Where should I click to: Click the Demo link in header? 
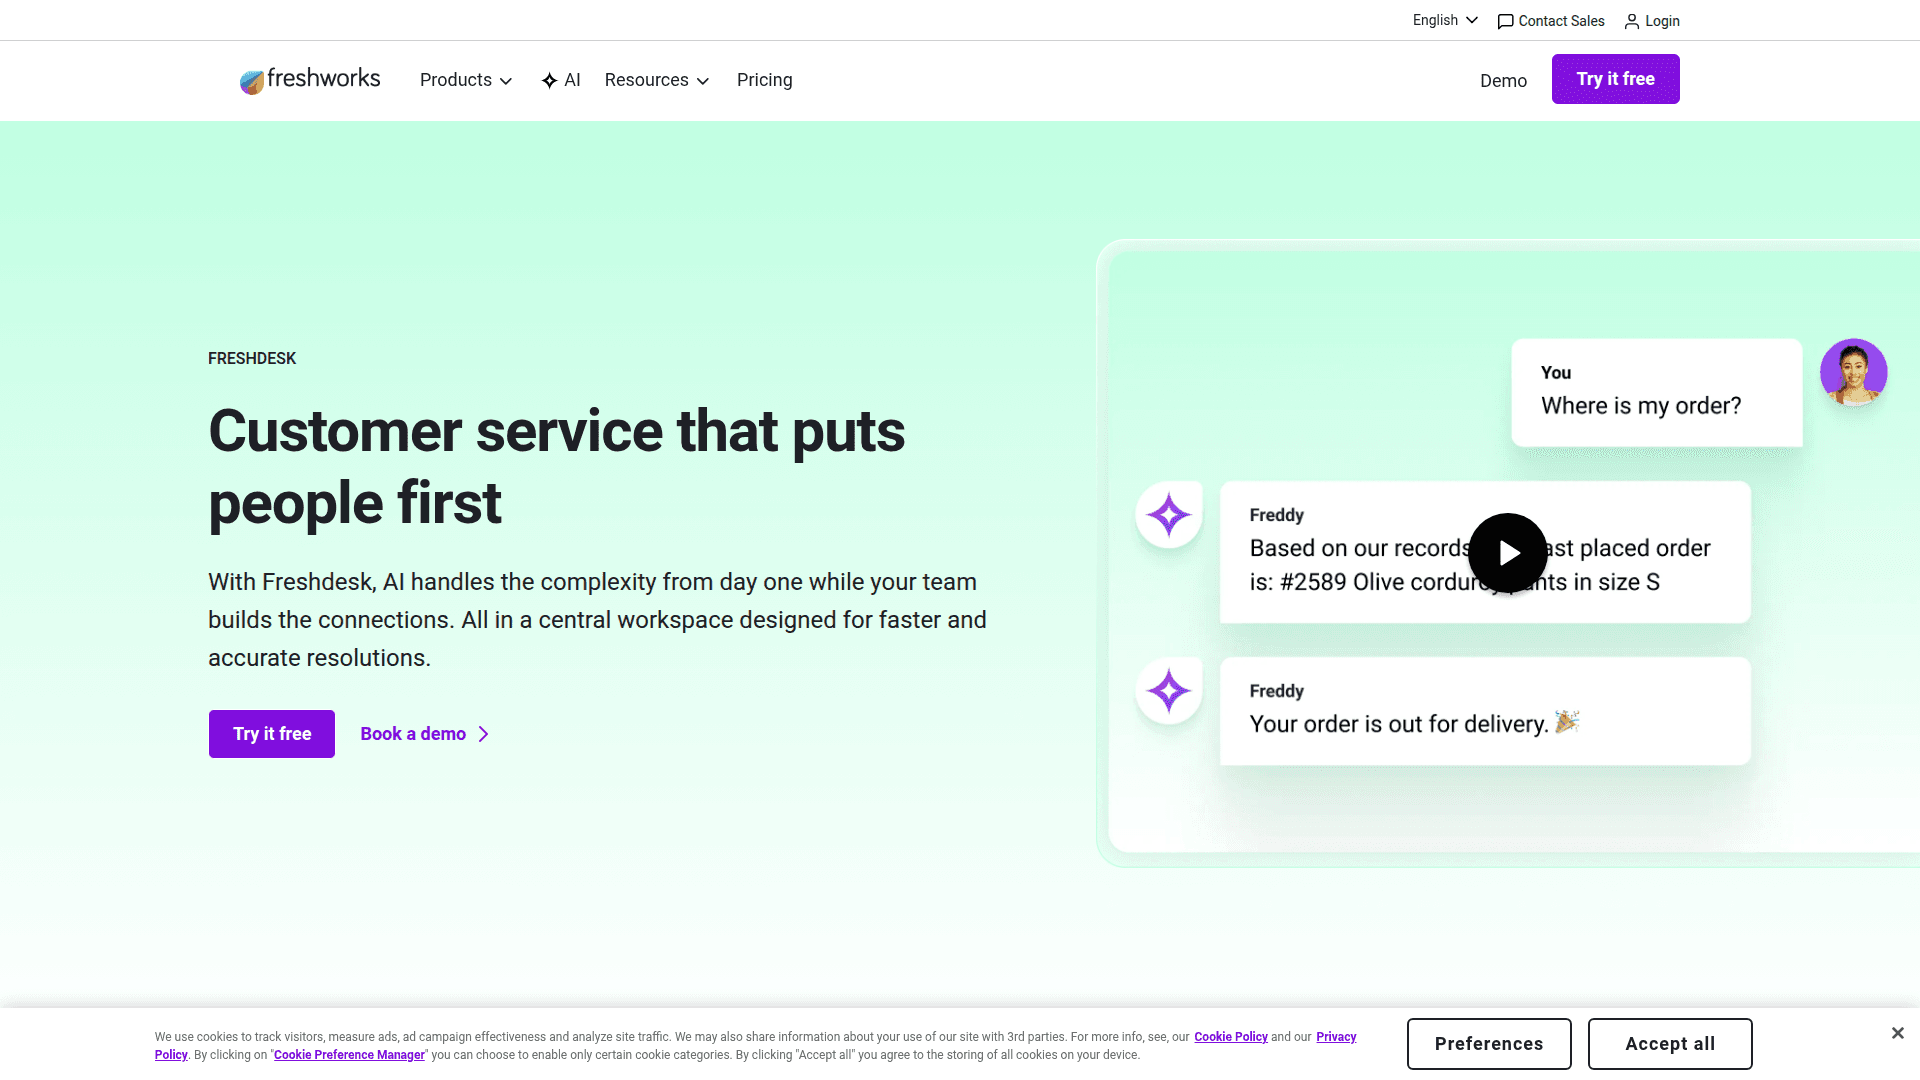click(x=1503, y=81)
